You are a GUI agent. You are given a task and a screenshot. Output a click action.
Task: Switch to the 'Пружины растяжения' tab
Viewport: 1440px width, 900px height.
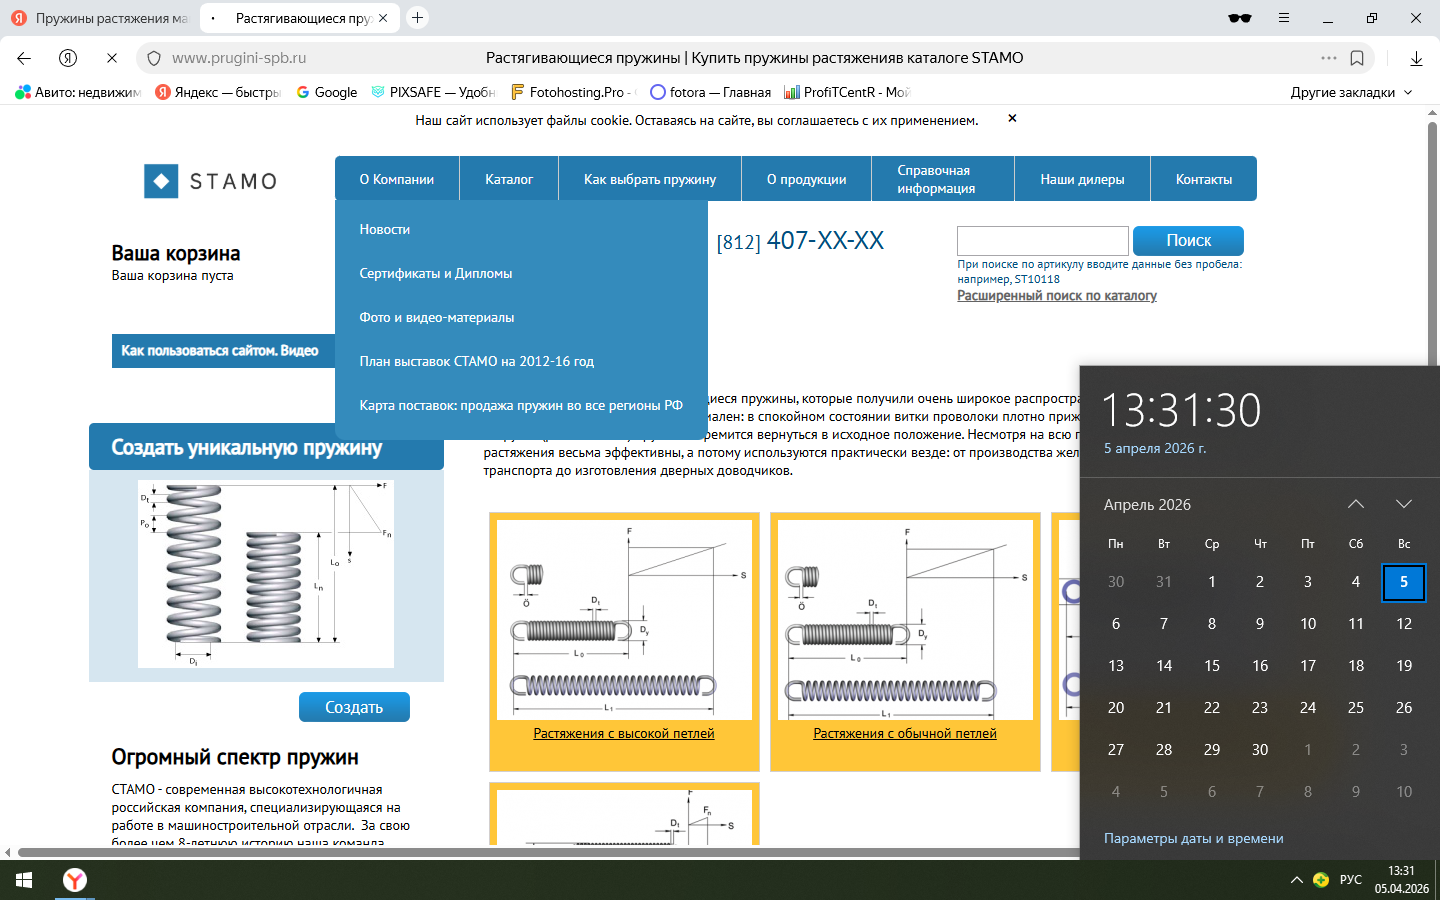[x=100, y=18]
